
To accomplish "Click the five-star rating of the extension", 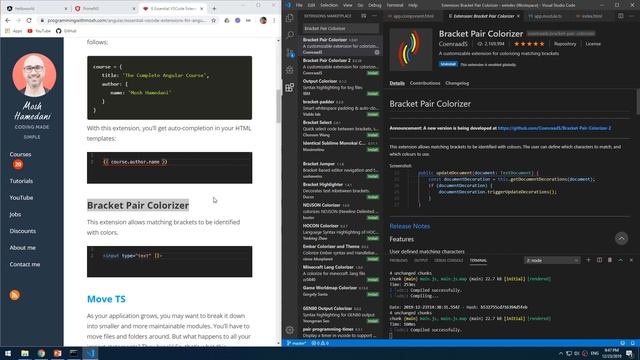I will pos(529,44).
